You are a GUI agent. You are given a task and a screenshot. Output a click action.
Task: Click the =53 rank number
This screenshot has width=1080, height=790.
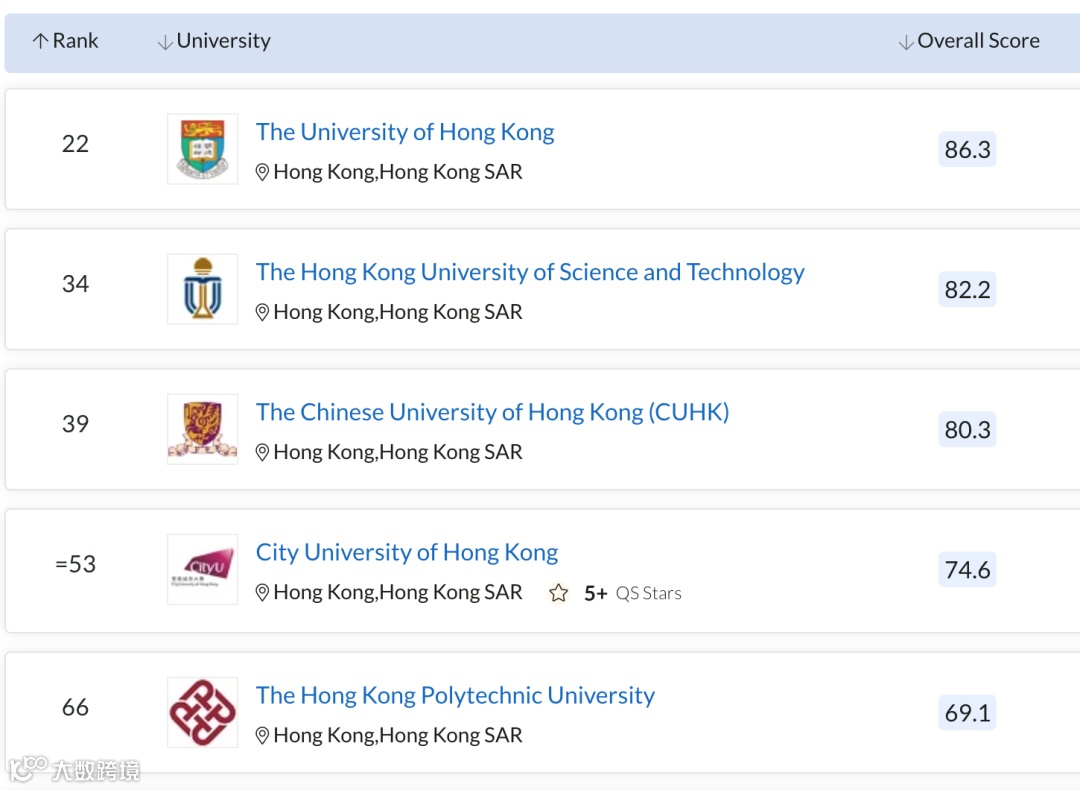click(76, 564)
